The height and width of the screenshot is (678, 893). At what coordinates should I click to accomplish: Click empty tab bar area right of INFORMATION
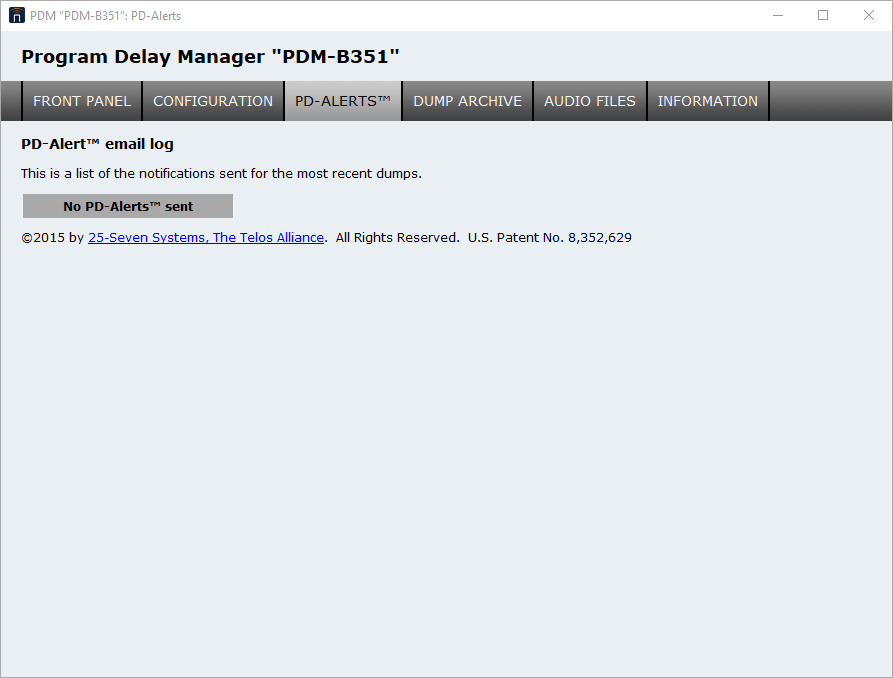coord(830,101)
